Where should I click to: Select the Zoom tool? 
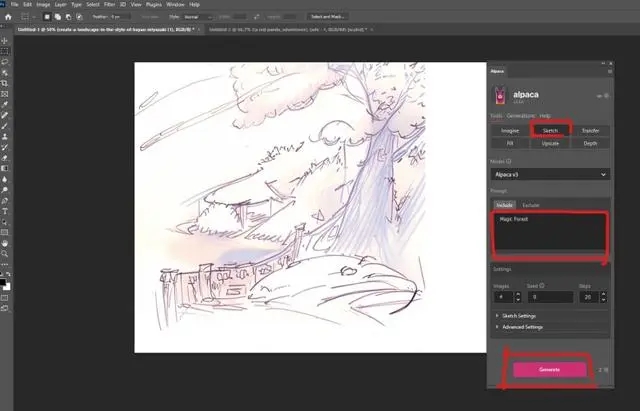point(4,254)
